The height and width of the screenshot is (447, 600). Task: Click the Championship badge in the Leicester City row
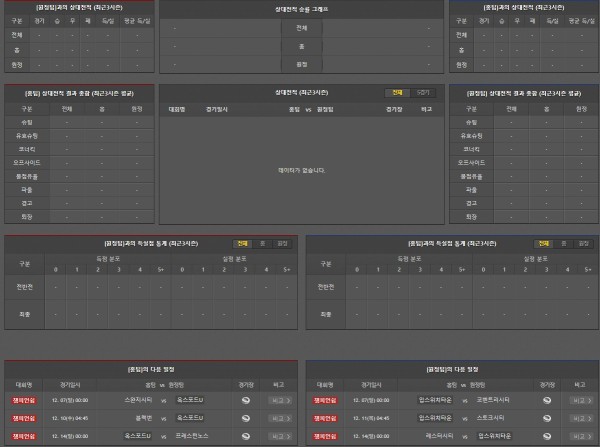click(322, 436)
